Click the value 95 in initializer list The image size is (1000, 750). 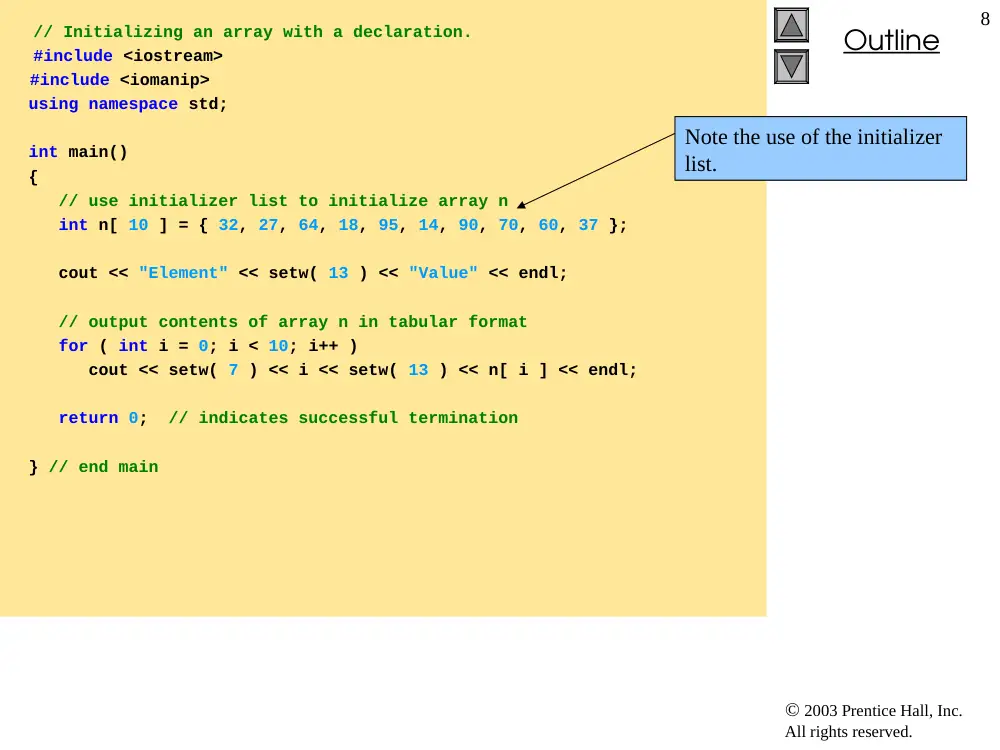tap(388, 225)
